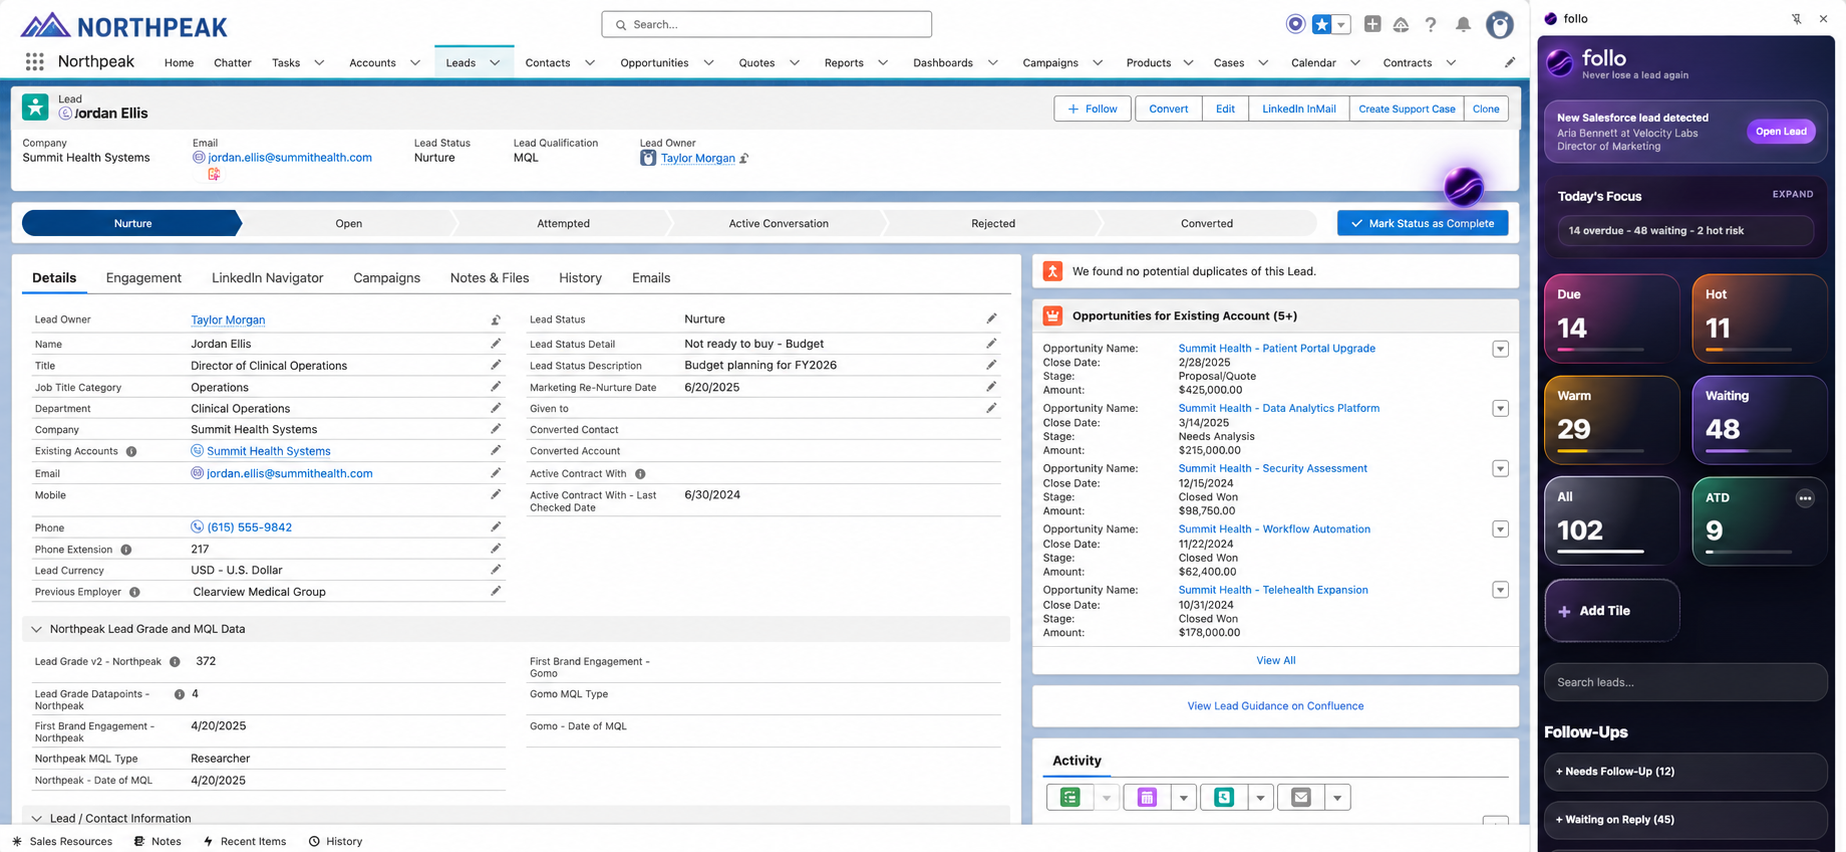Switch to the Engagement tab
Image resolution: width=1846 pixels, height=852 pixels.
pyautogui.click(x=143, y=278)
